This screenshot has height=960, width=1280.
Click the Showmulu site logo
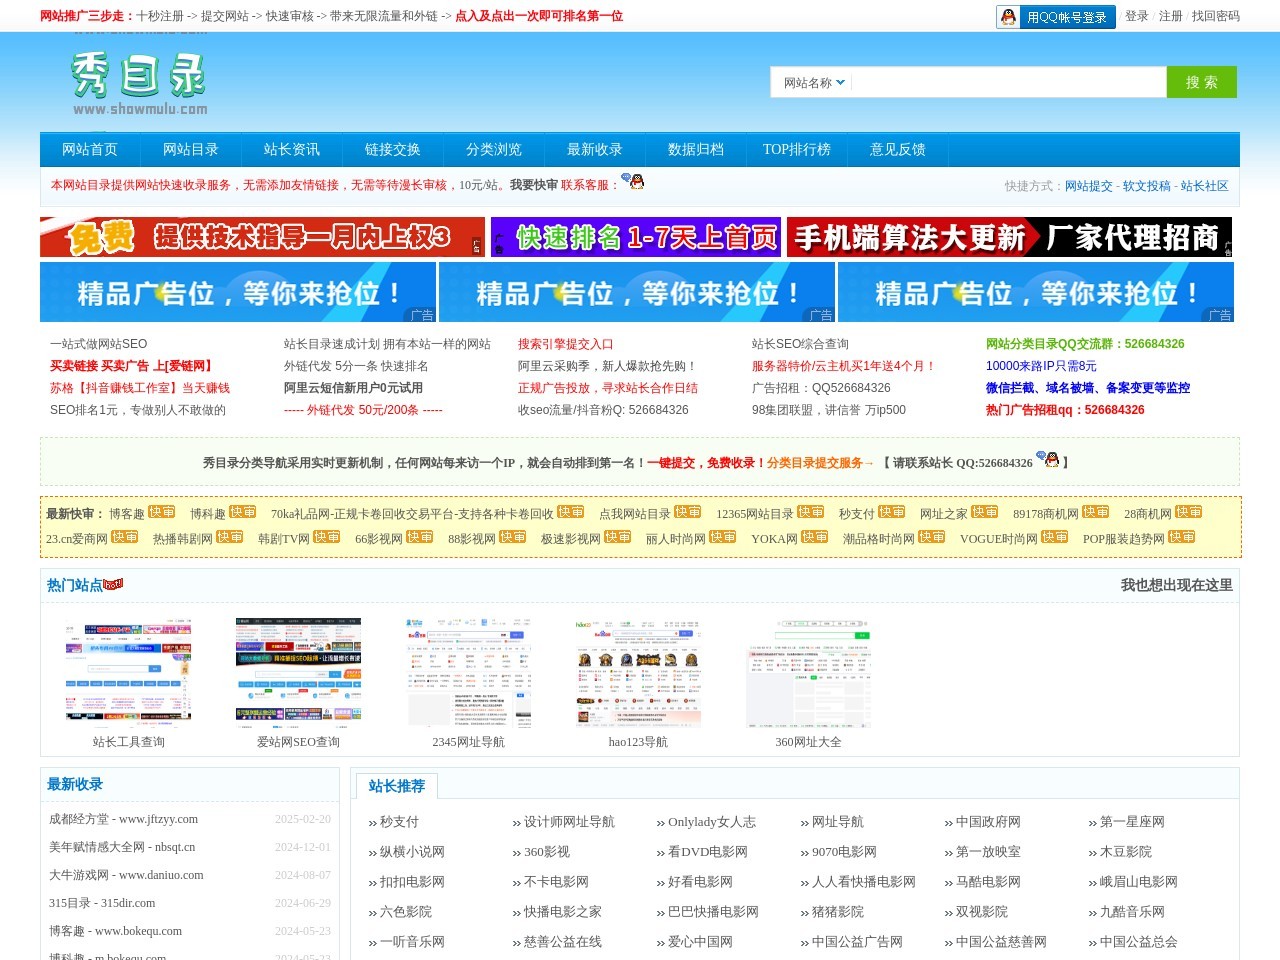tap(139, 82)
